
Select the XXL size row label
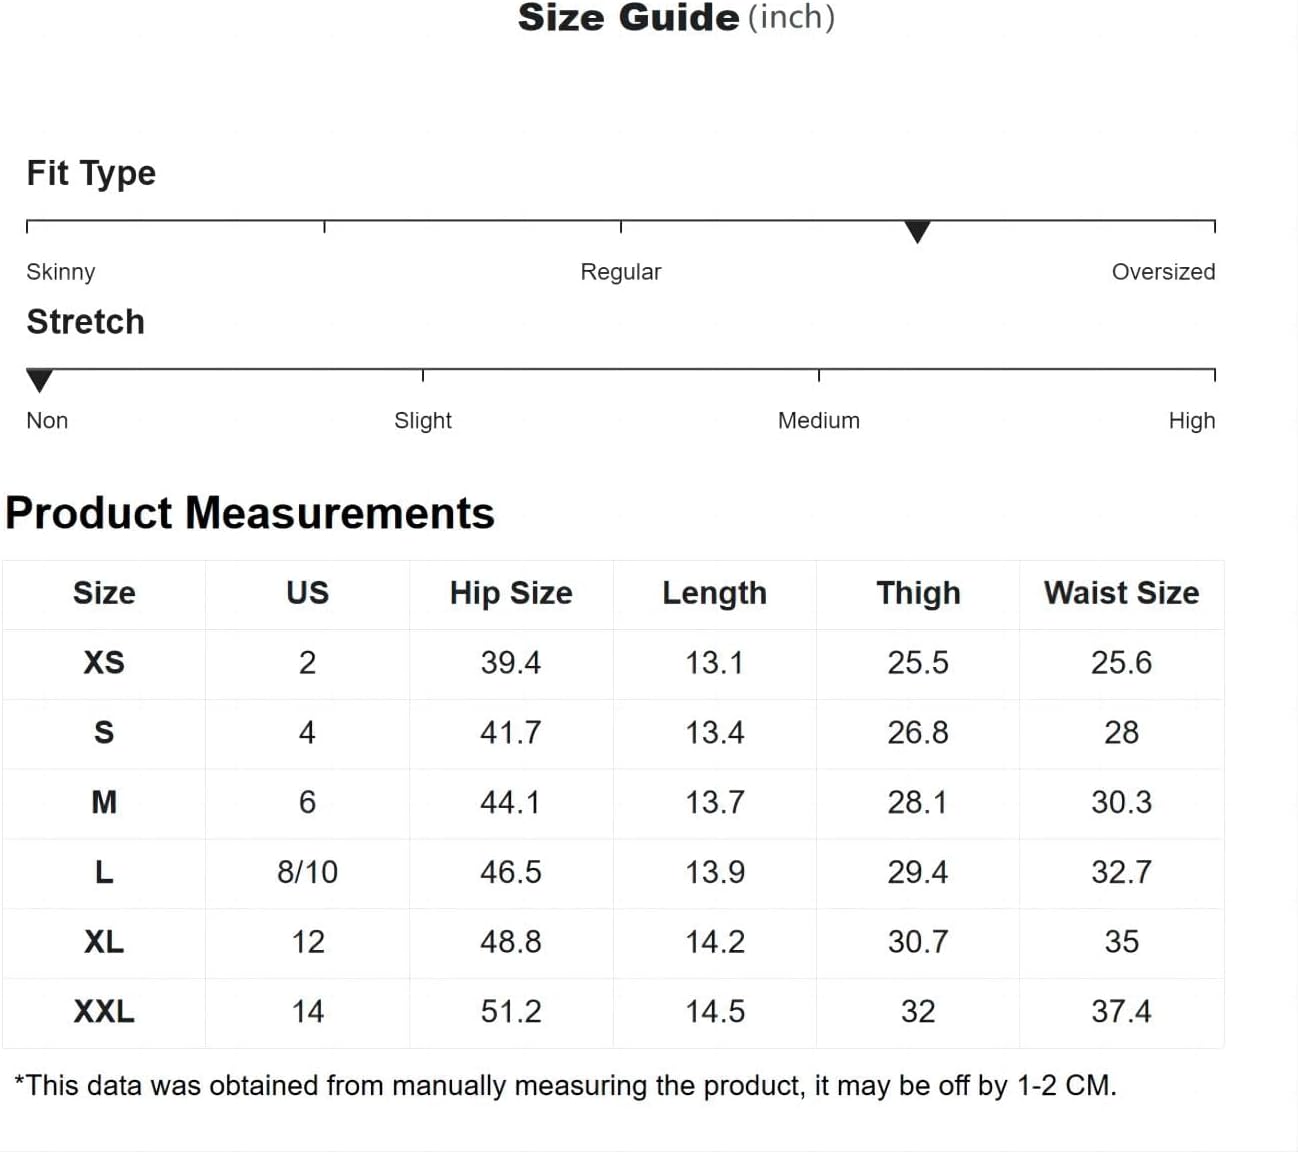(104, 1012)
